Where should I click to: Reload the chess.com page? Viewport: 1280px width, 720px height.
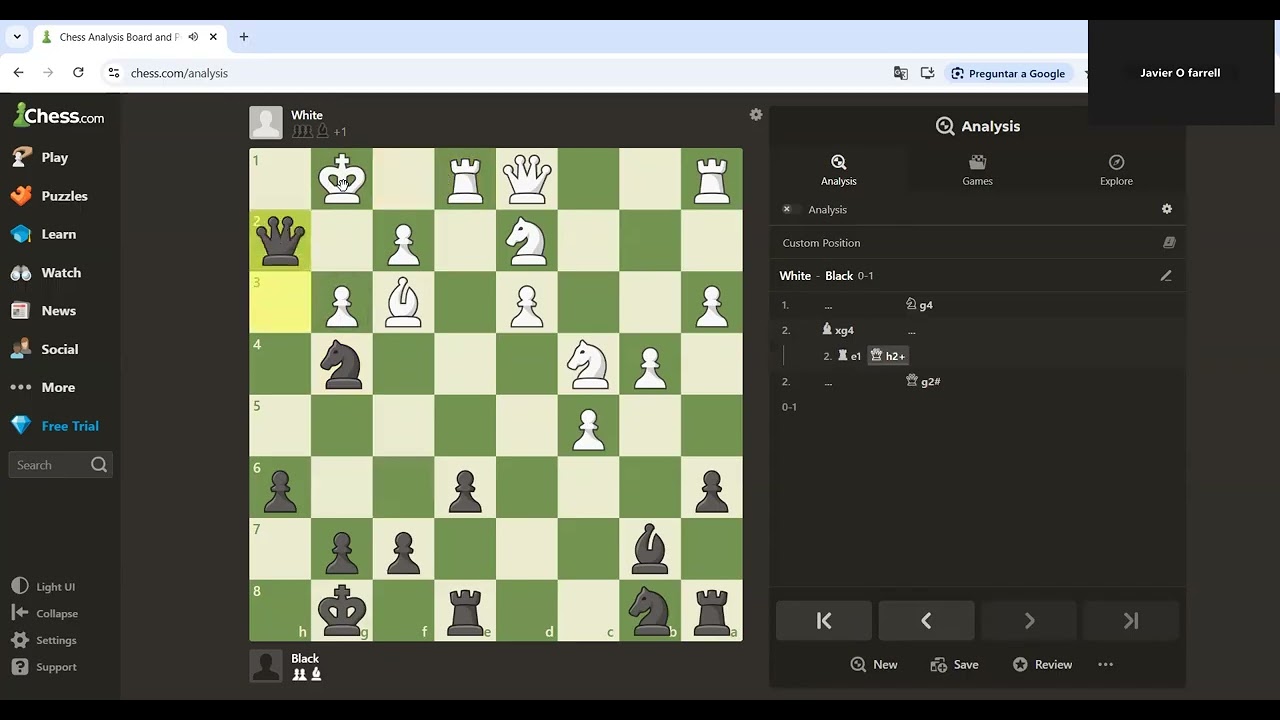(x=78, y=73)
